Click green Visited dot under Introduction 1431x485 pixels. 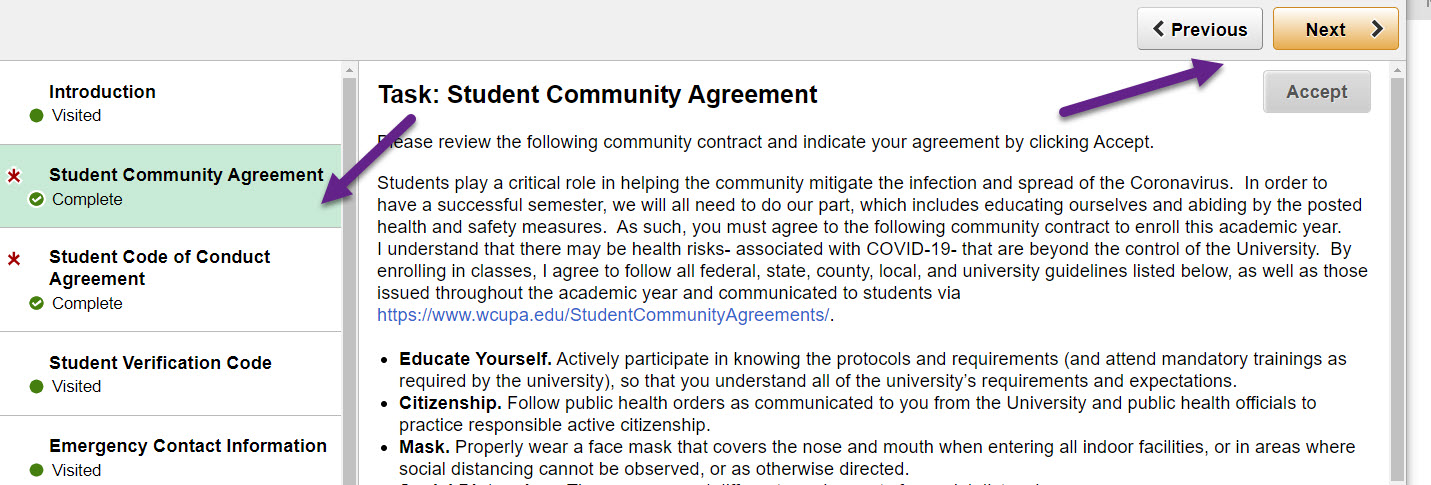(37, 116)
